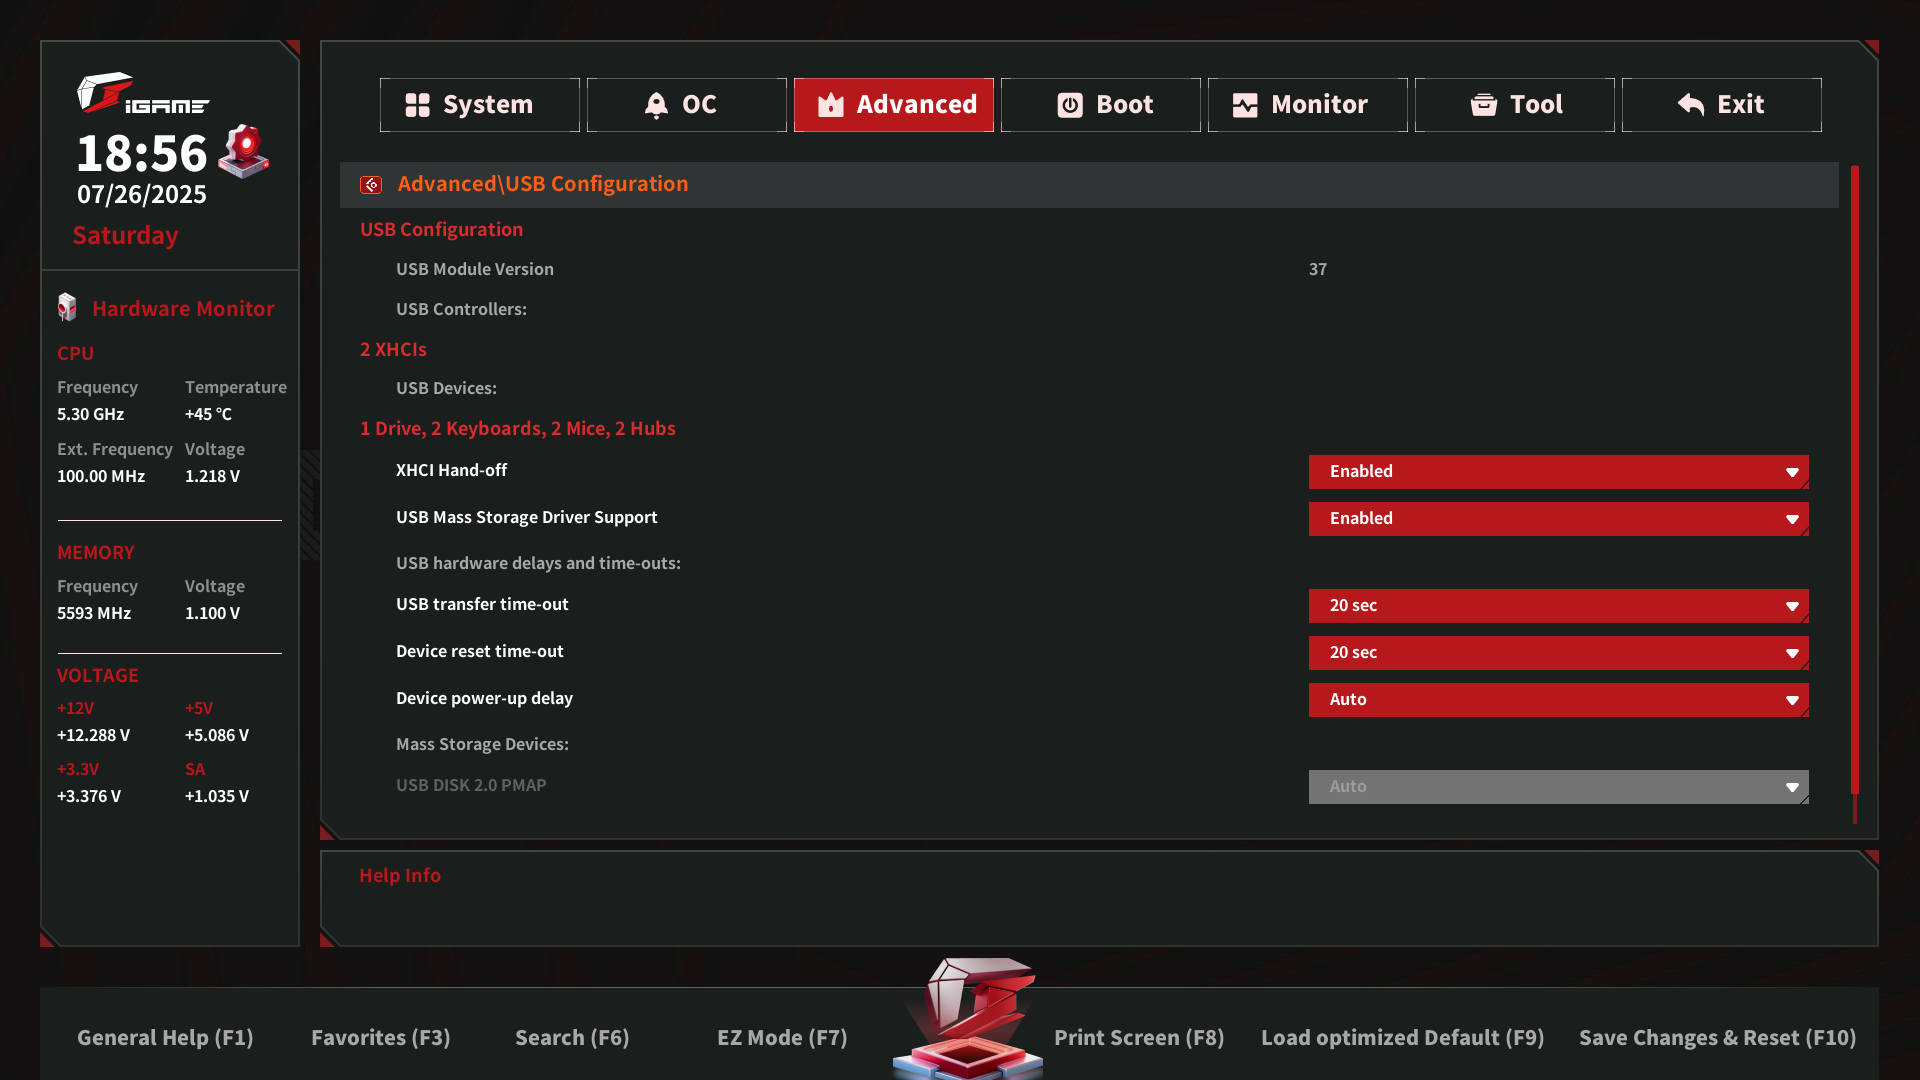Click the toolbox icon on Tool tab

[1484, 105]
